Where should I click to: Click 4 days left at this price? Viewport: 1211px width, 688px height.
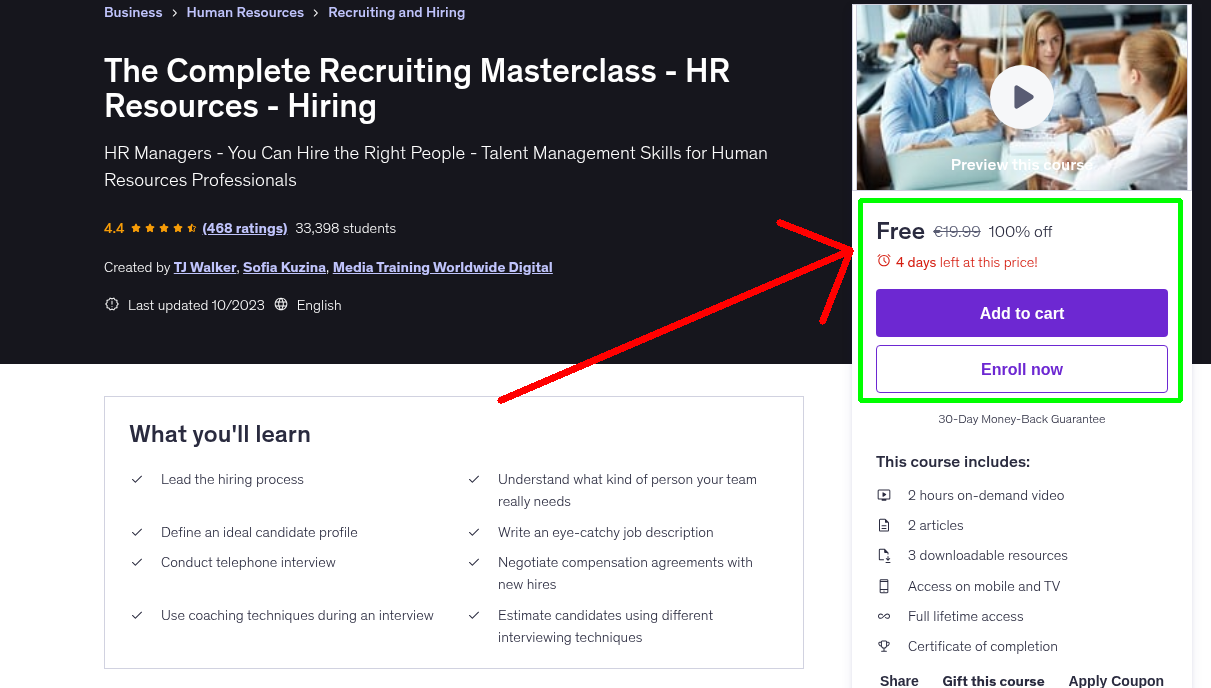[x=967, y=262]
